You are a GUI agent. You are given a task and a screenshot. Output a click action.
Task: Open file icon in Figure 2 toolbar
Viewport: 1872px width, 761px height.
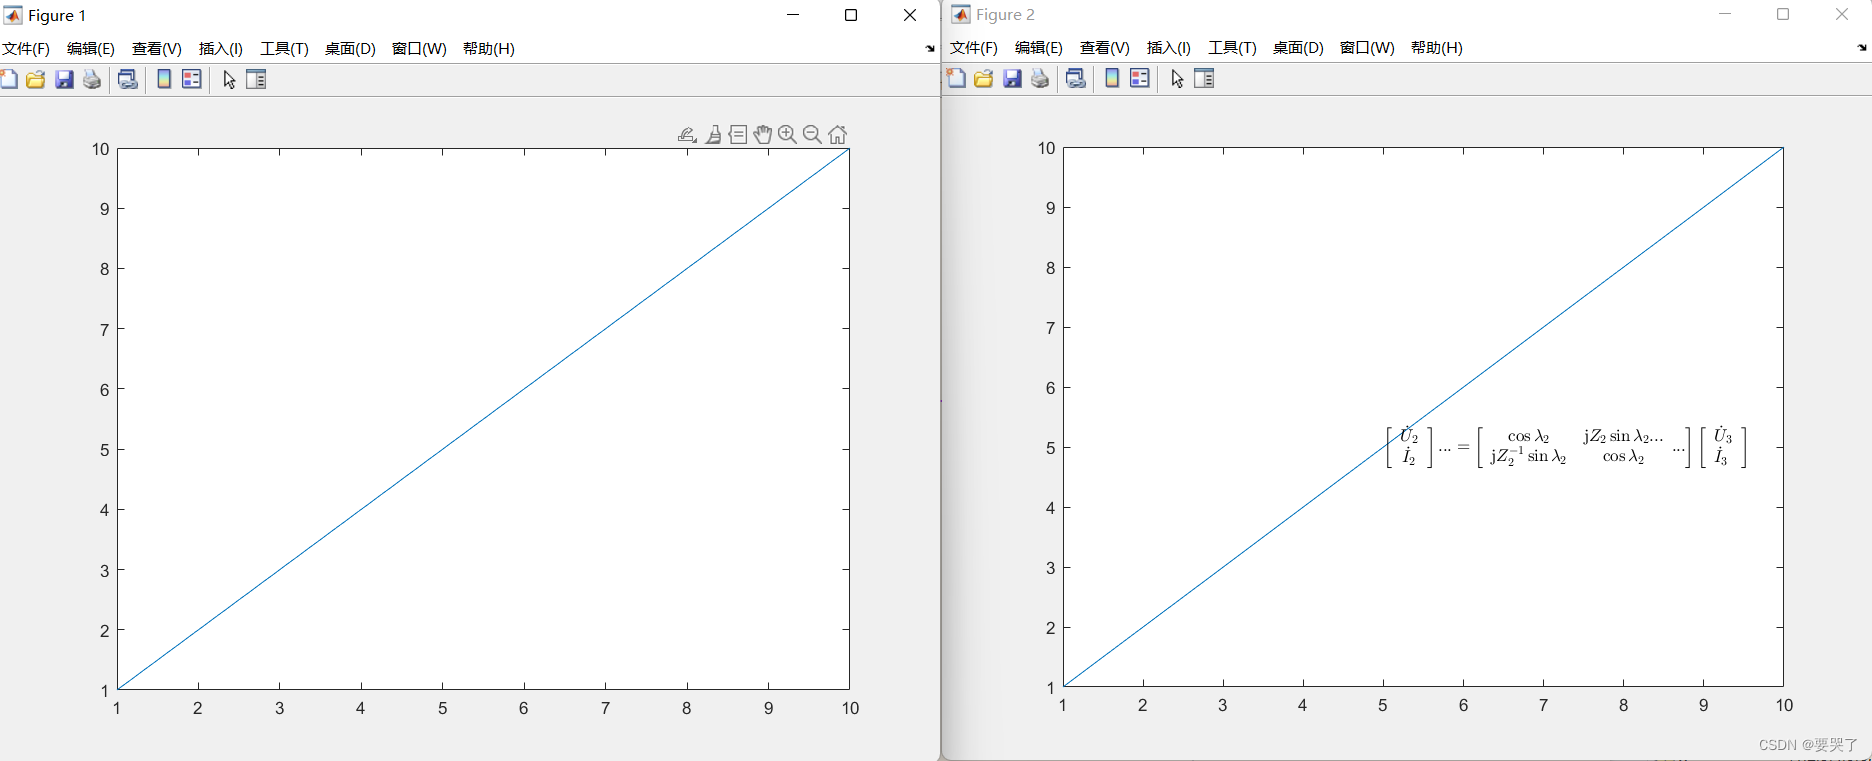point(984,79)
